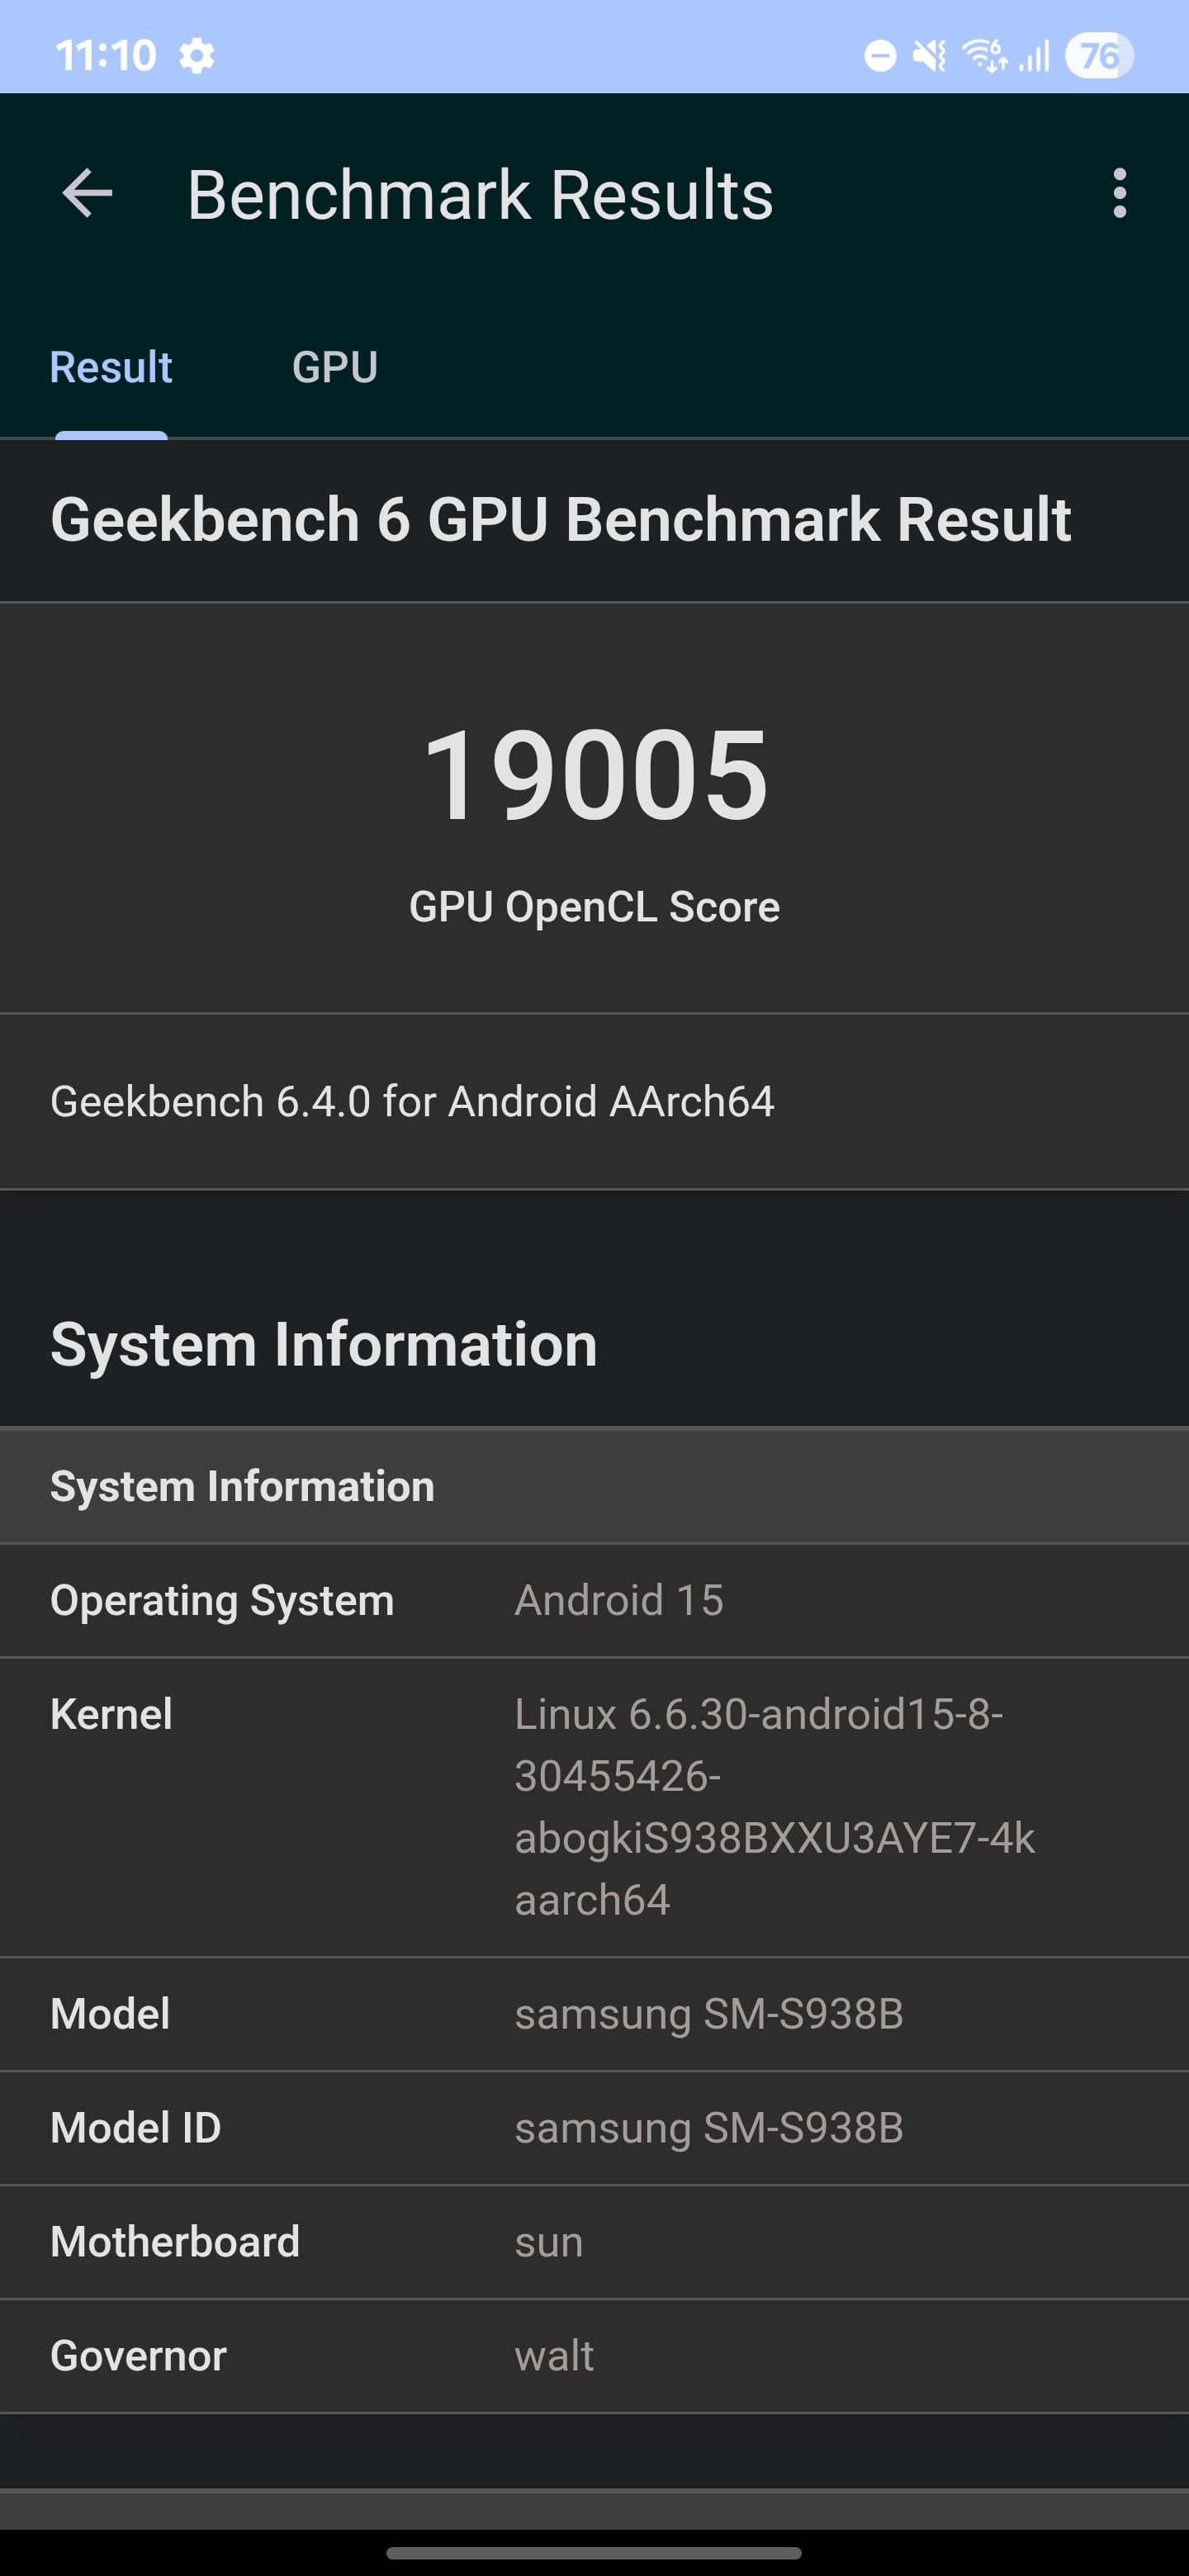Tap the GPU OpenCL Score label
Image resolution: width=1189 pixels, height=2576 pixels.
(595, 907)
